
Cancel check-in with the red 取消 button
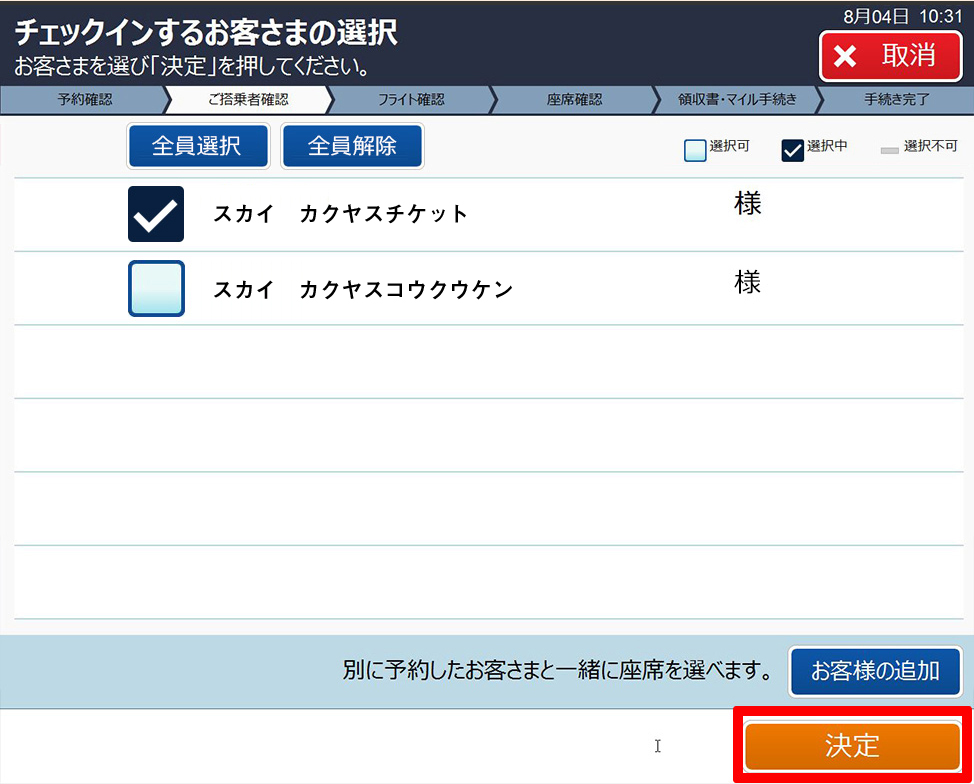click(890, 56)
